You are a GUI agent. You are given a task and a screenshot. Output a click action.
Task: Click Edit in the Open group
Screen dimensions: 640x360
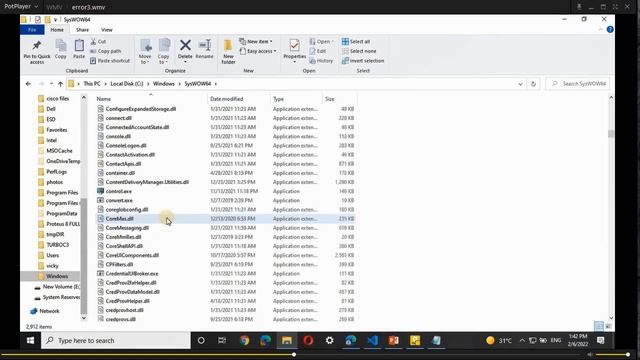click(x=318, y=51)
